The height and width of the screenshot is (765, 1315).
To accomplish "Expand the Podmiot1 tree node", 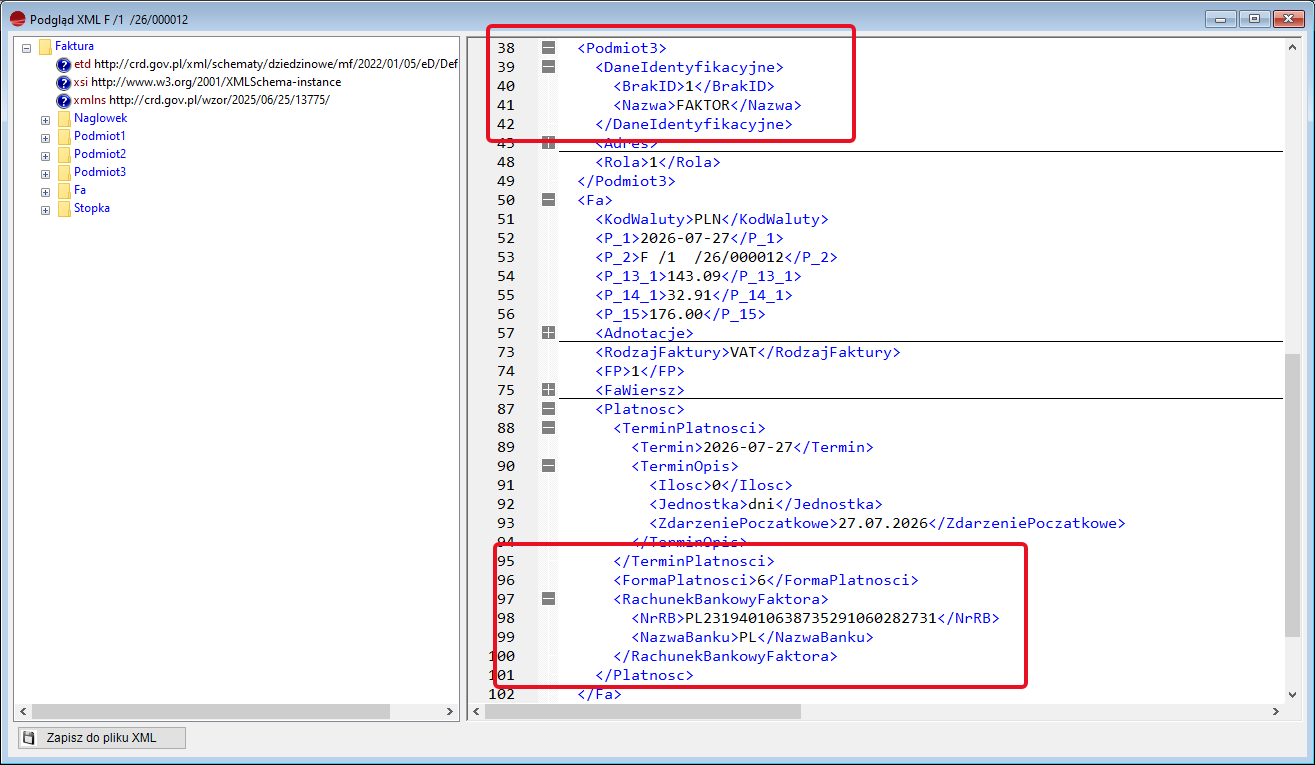I will [45, 137].
